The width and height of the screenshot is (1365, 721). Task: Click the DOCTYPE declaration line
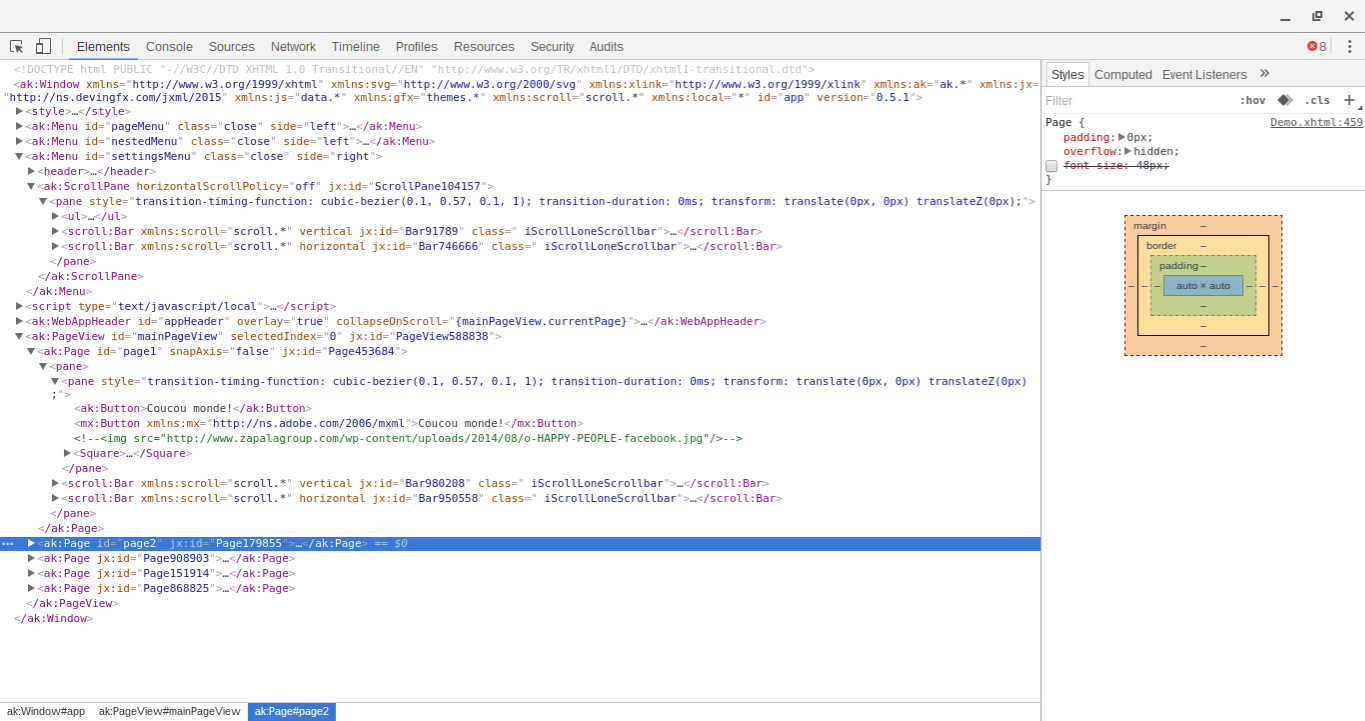414,69
